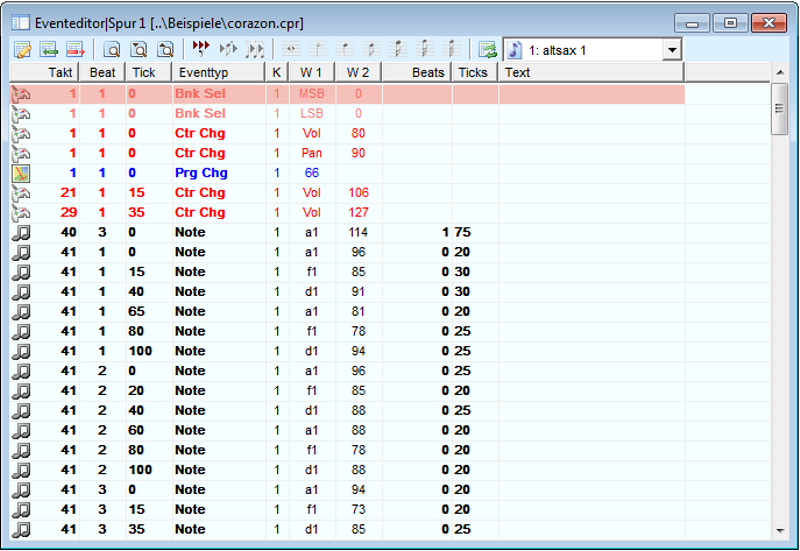Click the program change icon in Prg Chg row
Screen dimensions: 800x551
pos(21,173)
